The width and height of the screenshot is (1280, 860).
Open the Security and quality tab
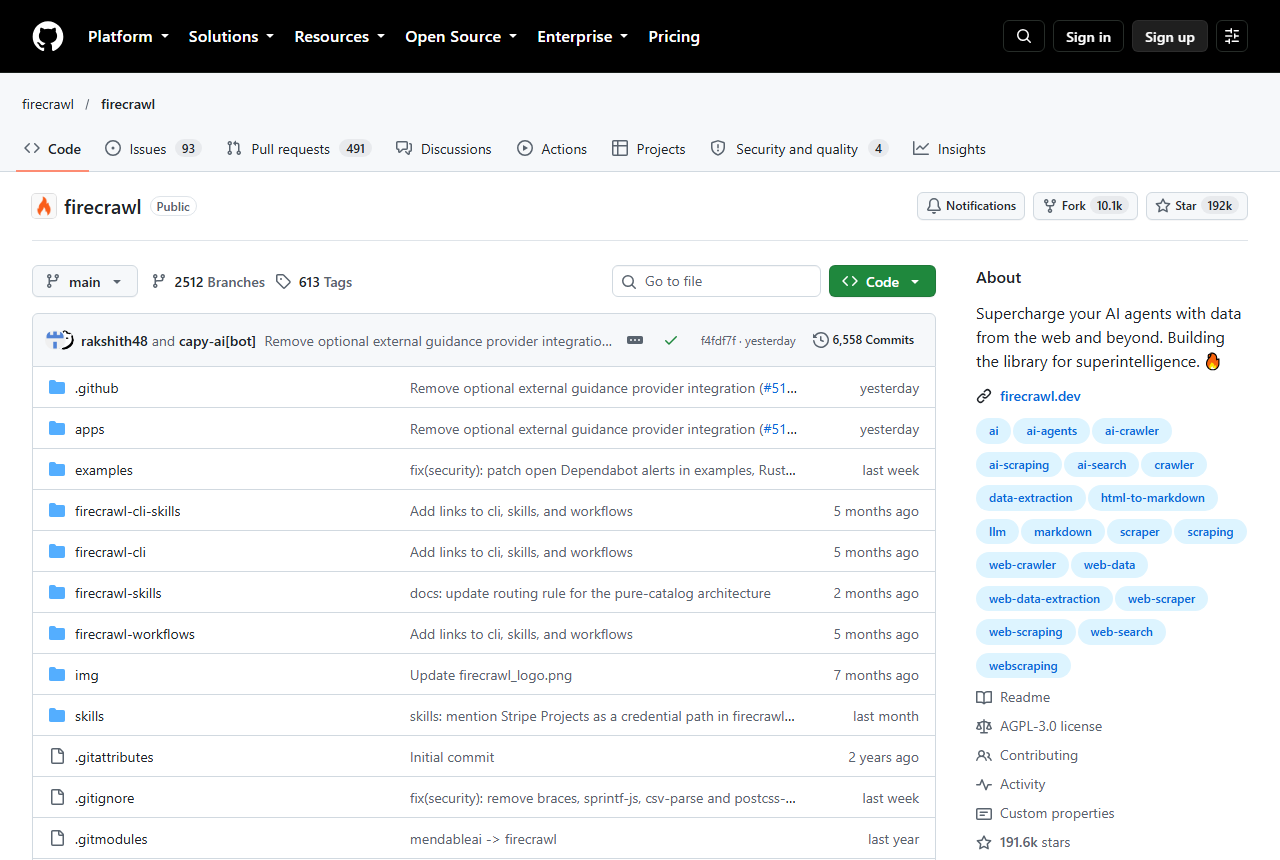[798, 149]
